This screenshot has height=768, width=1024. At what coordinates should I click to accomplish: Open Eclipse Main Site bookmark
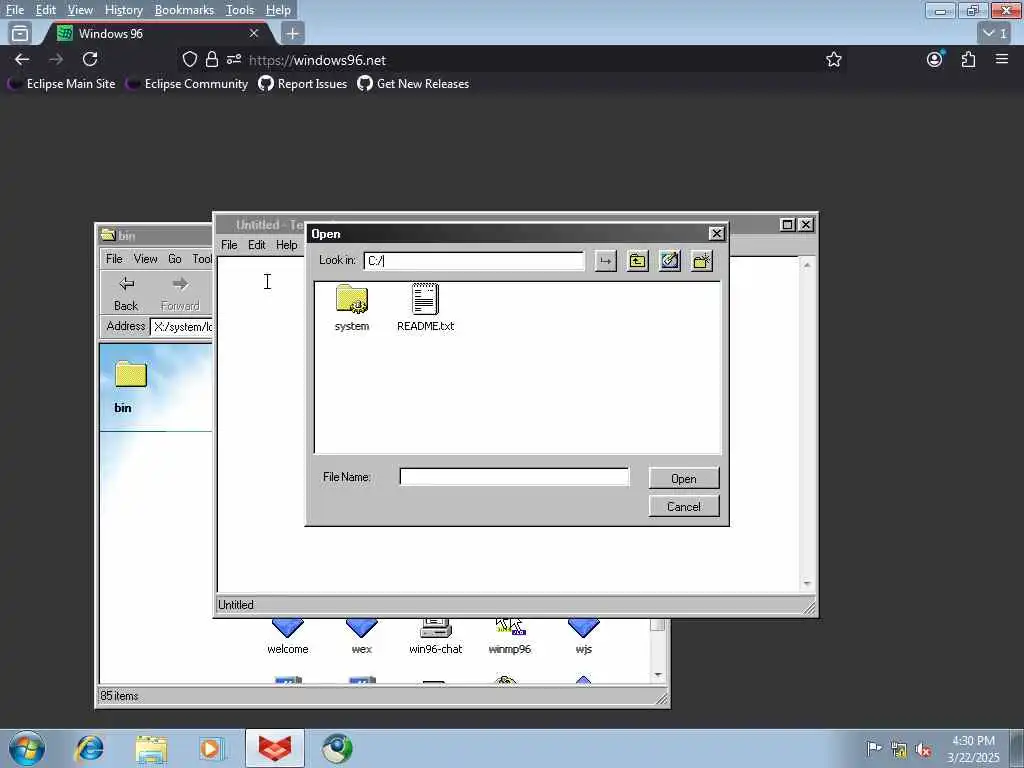[x=61, y=84]
